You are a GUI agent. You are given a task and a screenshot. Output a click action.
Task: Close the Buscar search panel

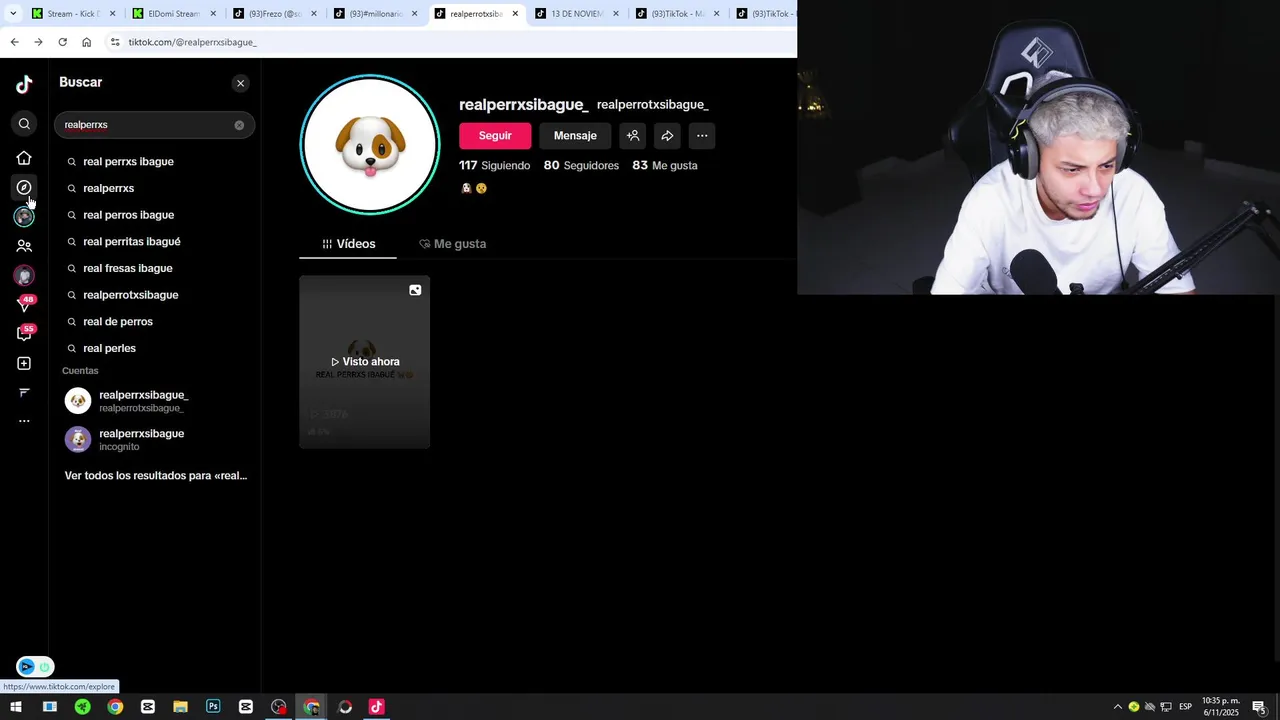240,83
